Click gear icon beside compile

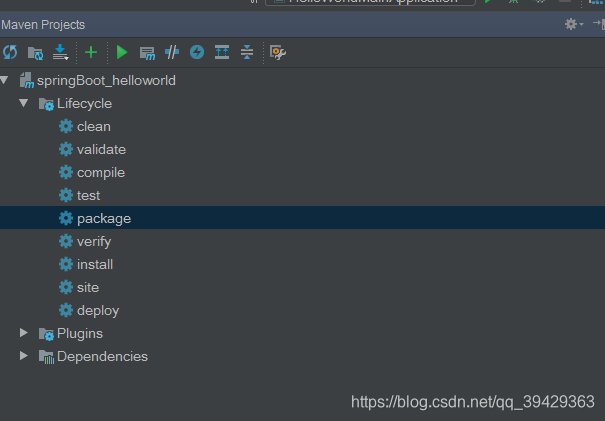tap(66, 172)
